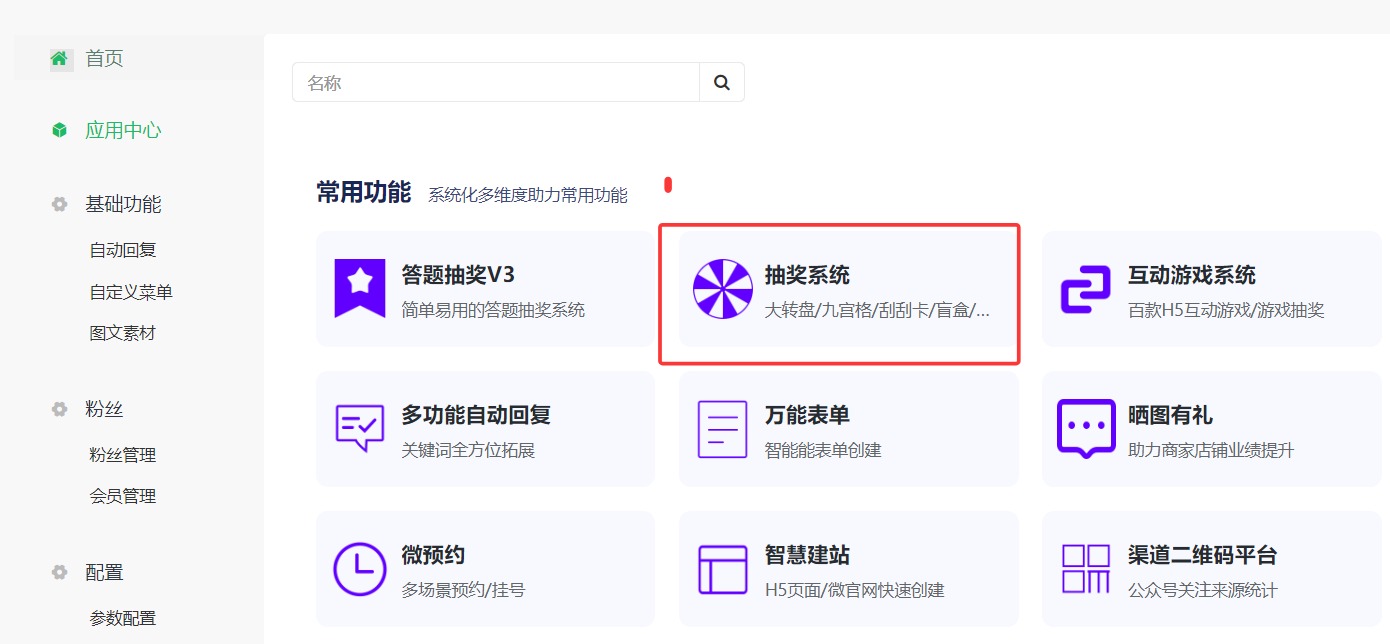
Task: Toggle the 配置 sidebar section
Action: [x=104, y=573]
